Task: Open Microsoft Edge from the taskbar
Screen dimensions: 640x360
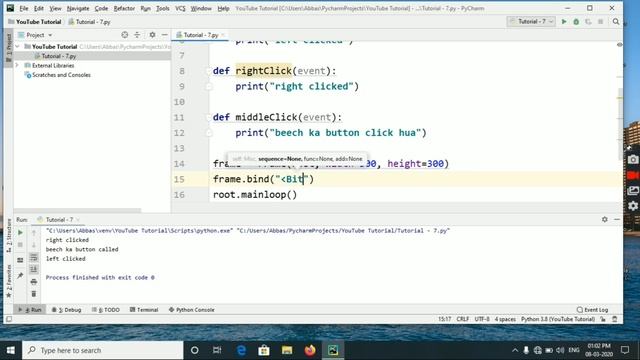Action: (241, 350)
